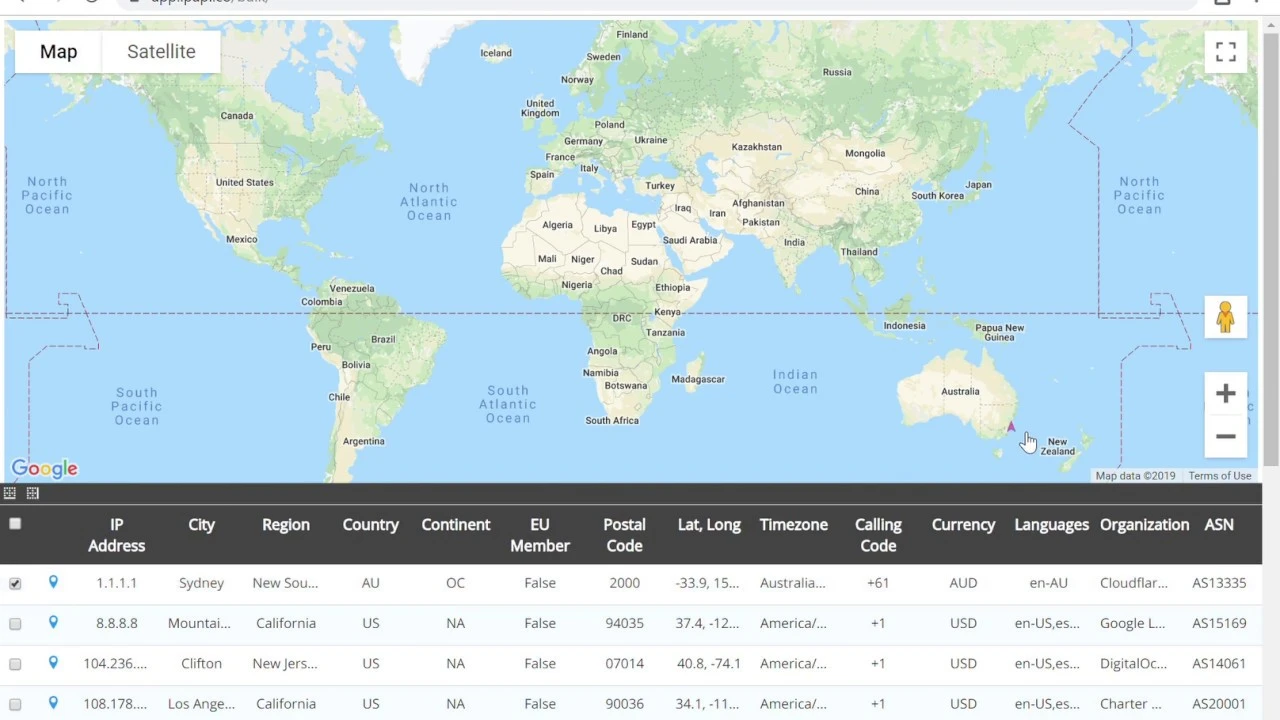Click the Street View pegman icon

coord(1225,319)
